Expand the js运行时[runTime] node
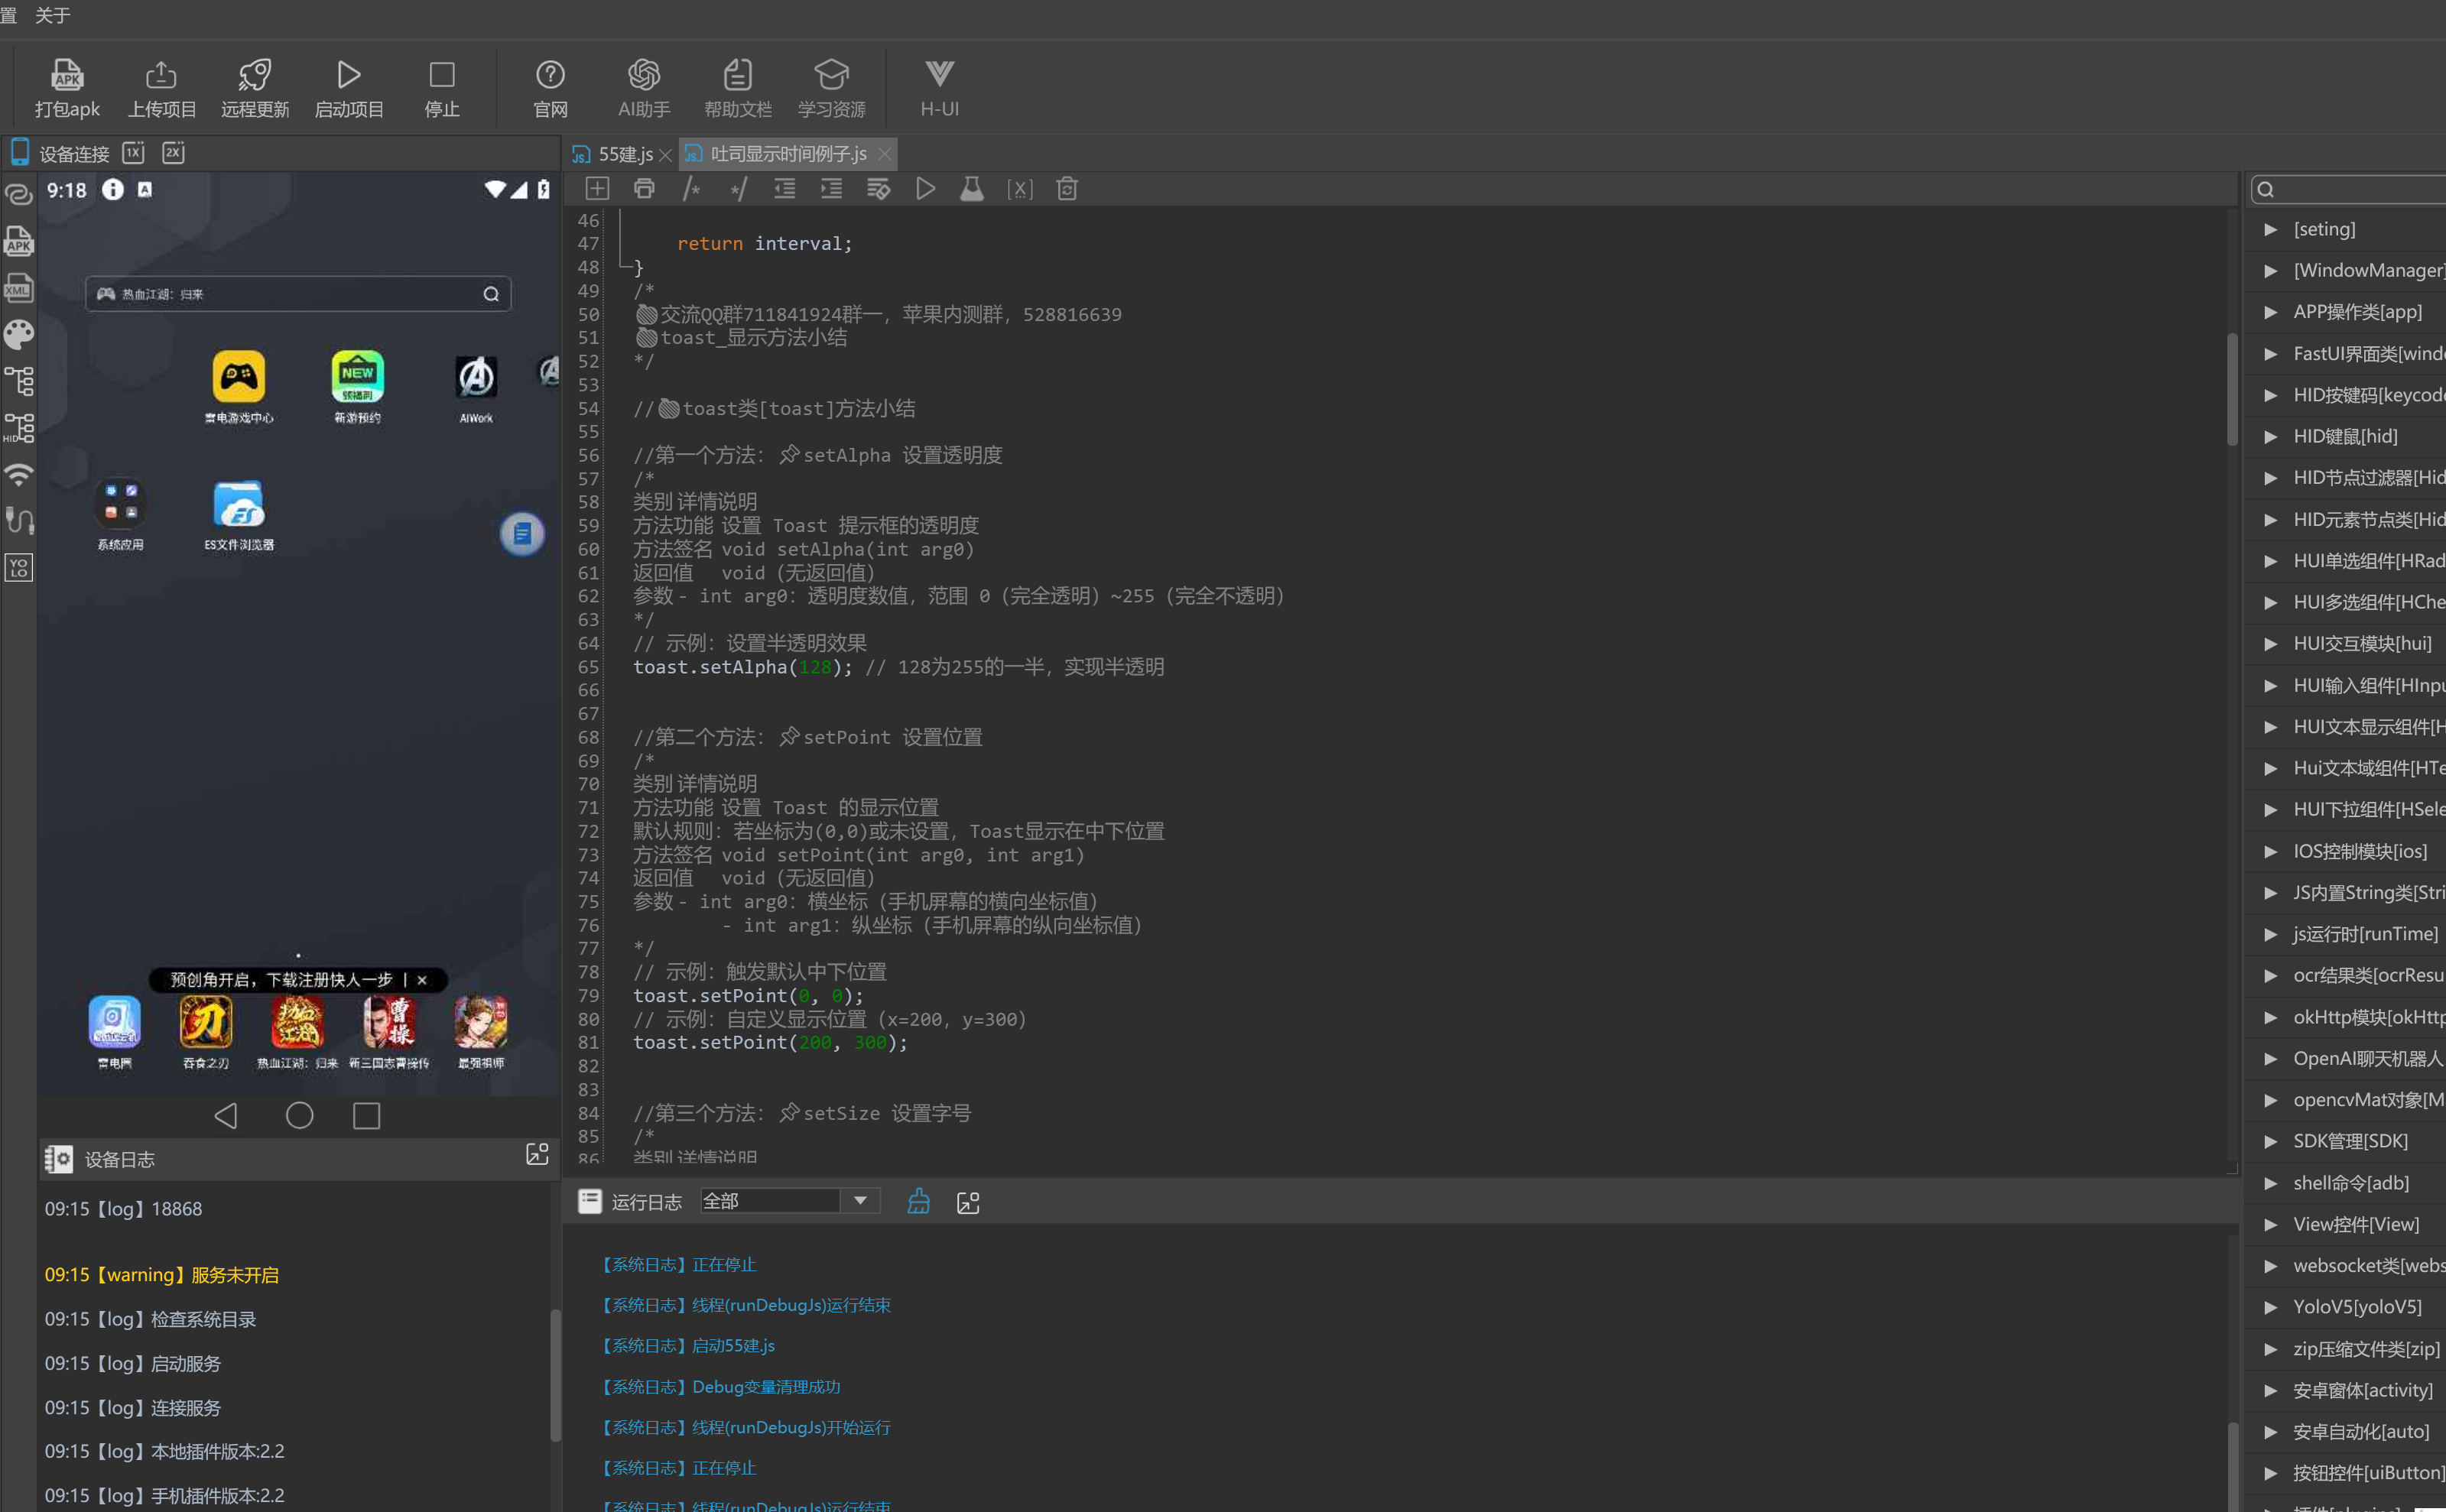The image size is (2446, 1512). (2271, 934)
